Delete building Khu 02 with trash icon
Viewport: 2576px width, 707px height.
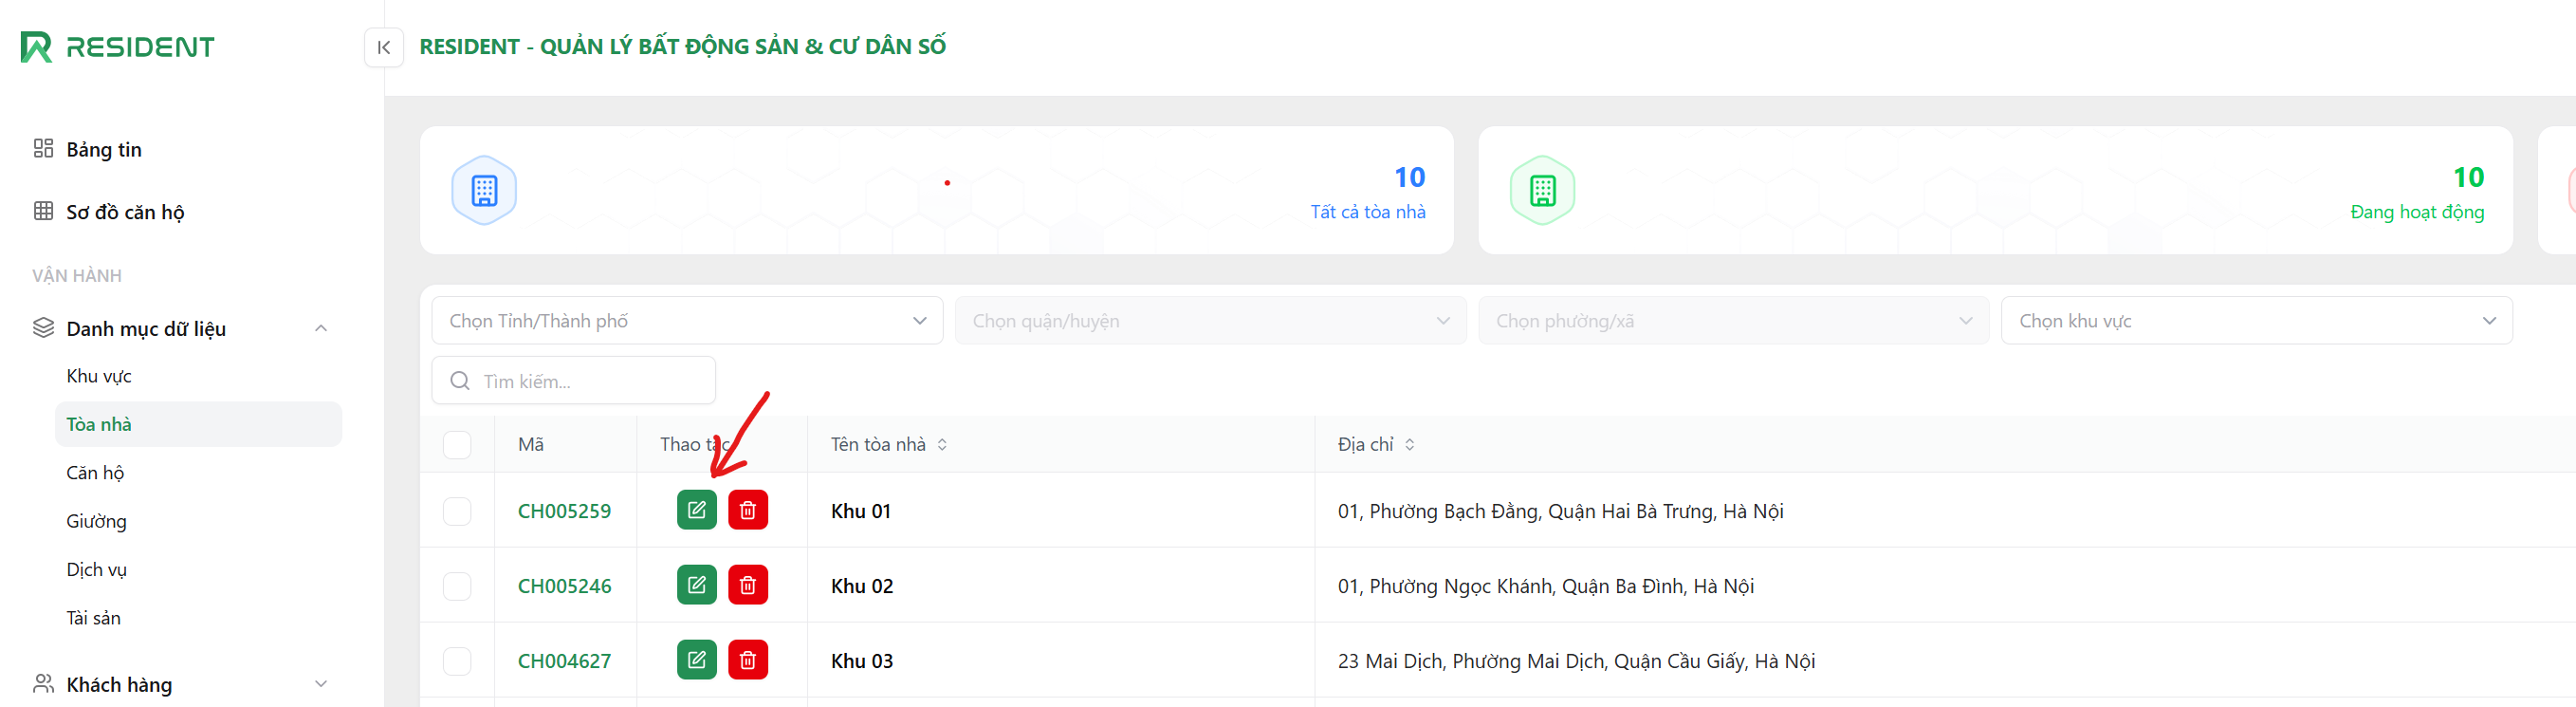[x=747, y=585]
